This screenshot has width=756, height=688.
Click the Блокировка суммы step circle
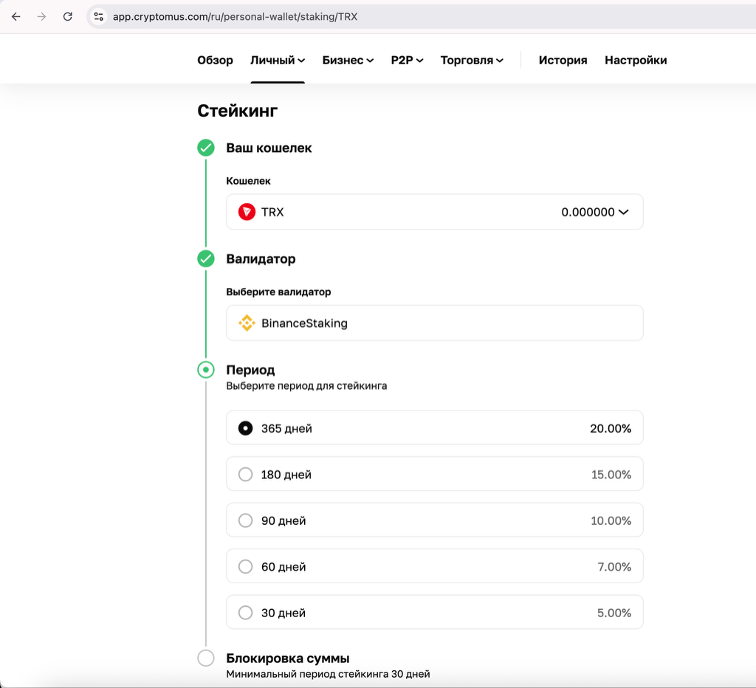(206, 658)
